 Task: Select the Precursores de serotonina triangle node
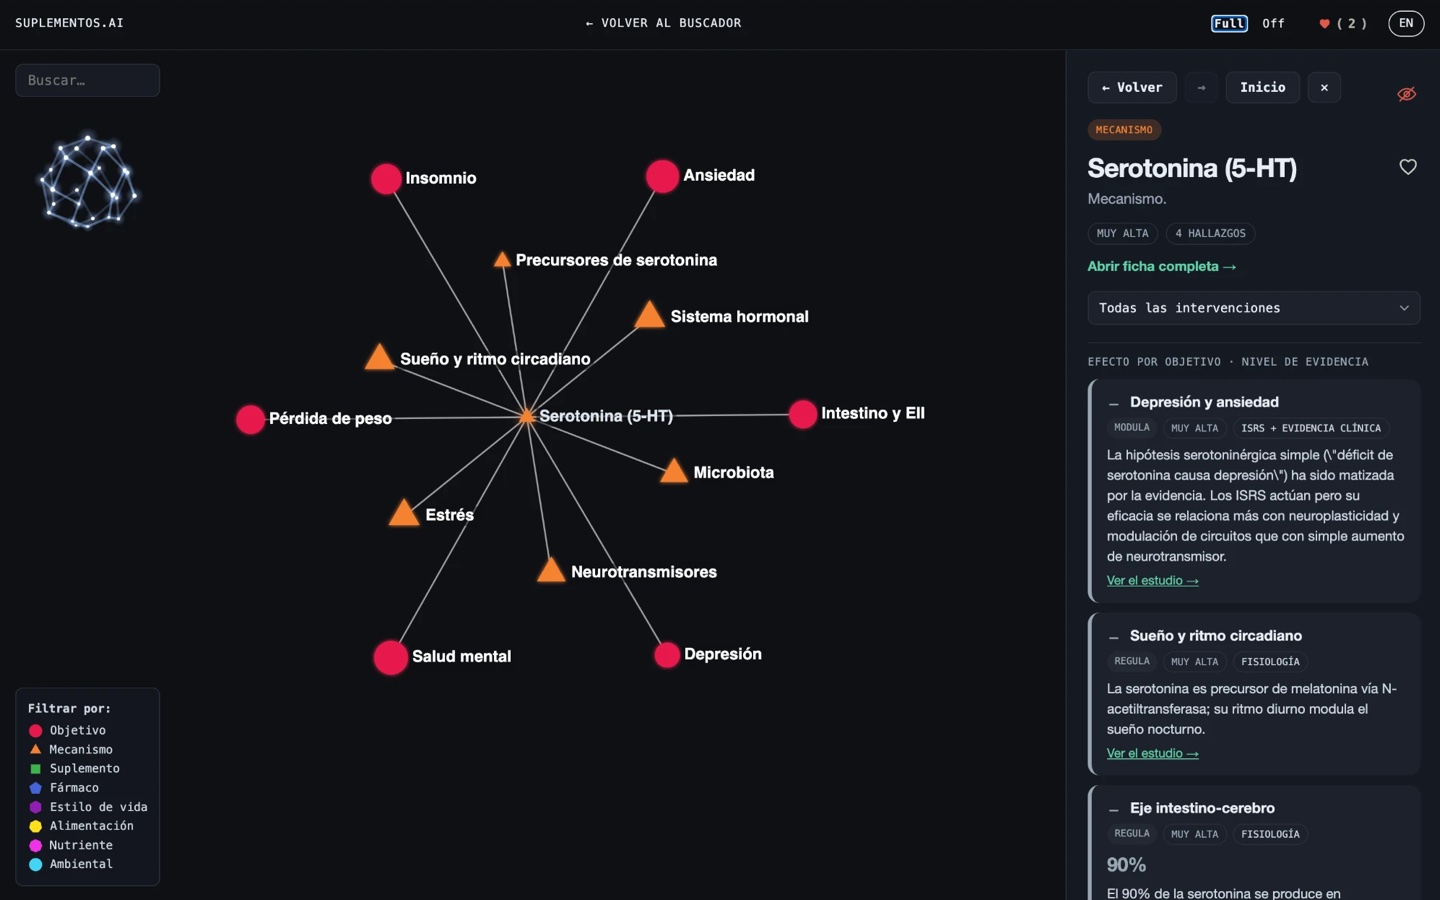(x=502, y=260)
